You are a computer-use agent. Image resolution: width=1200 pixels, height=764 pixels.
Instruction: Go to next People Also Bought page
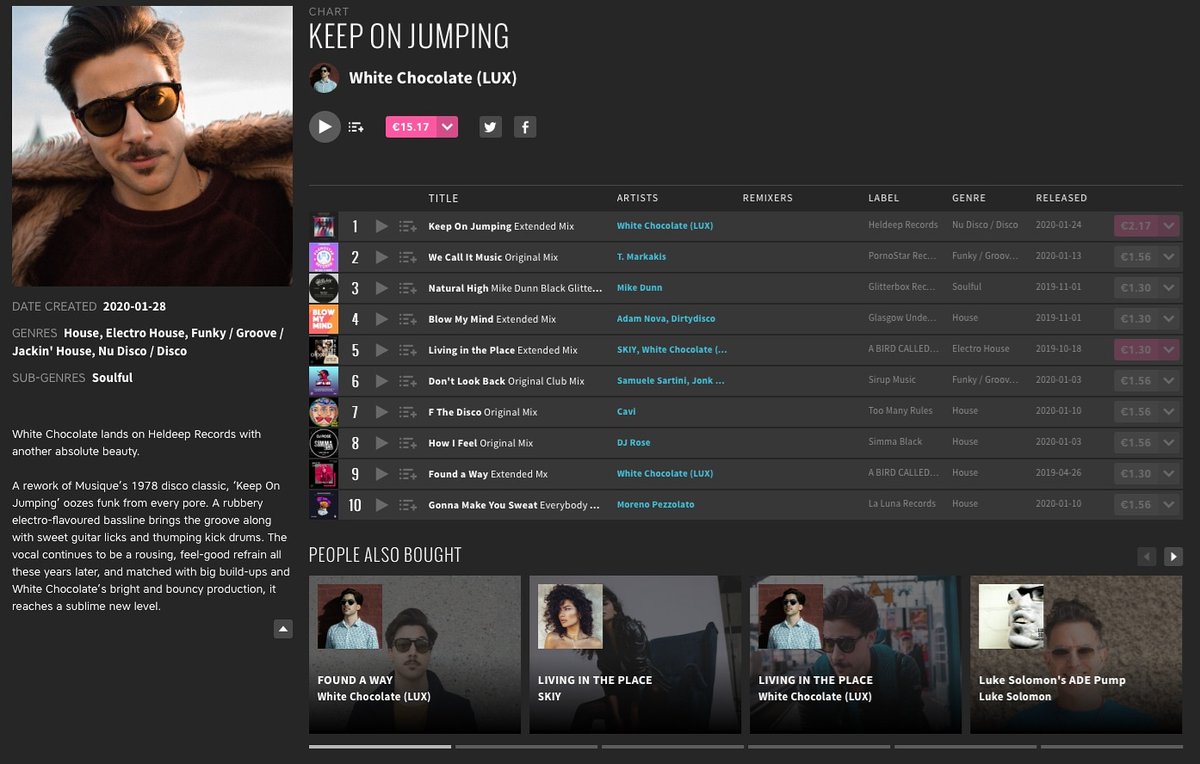pyautogui.click(x=1174, y=556)
